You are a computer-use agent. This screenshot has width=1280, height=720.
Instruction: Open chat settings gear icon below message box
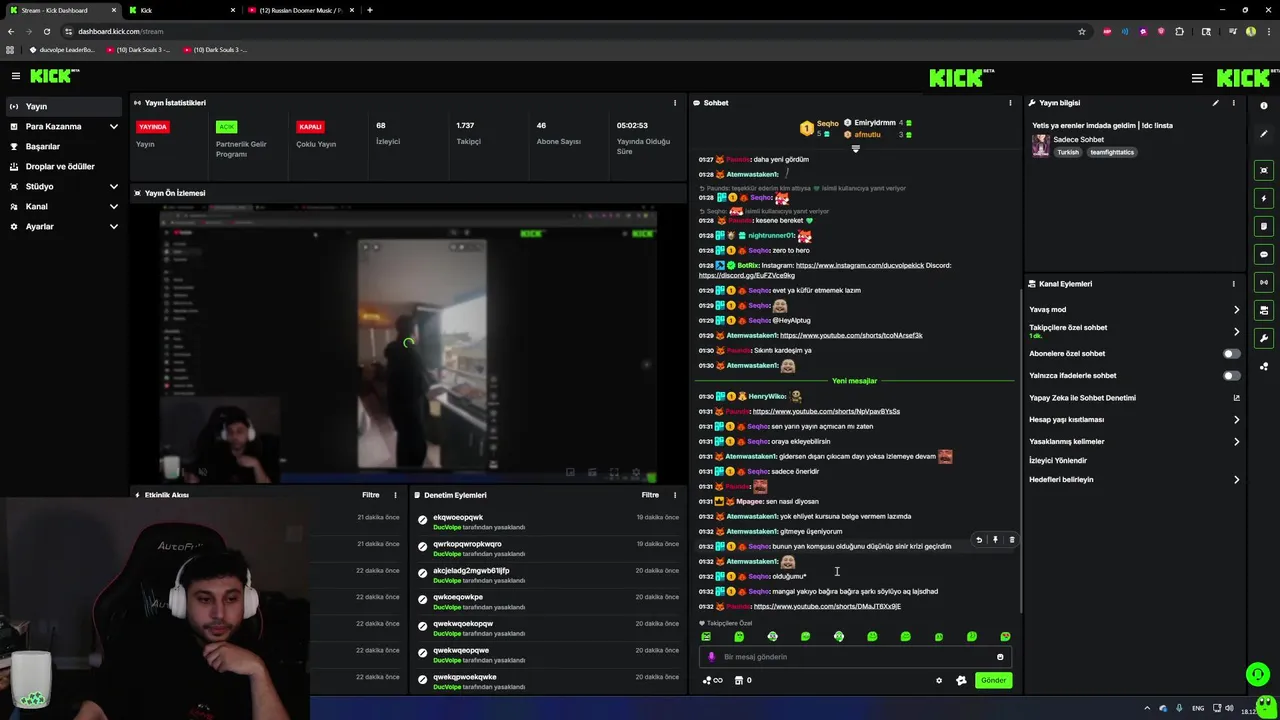coord(938,680)
